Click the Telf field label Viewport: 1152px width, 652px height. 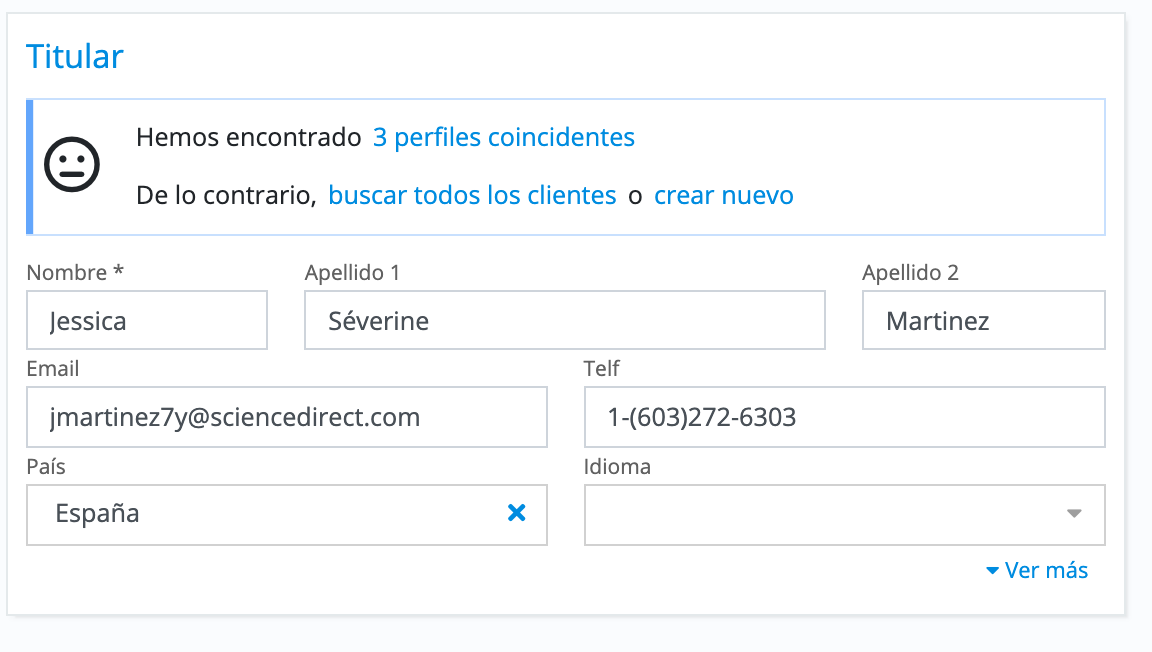coord(602,369)
